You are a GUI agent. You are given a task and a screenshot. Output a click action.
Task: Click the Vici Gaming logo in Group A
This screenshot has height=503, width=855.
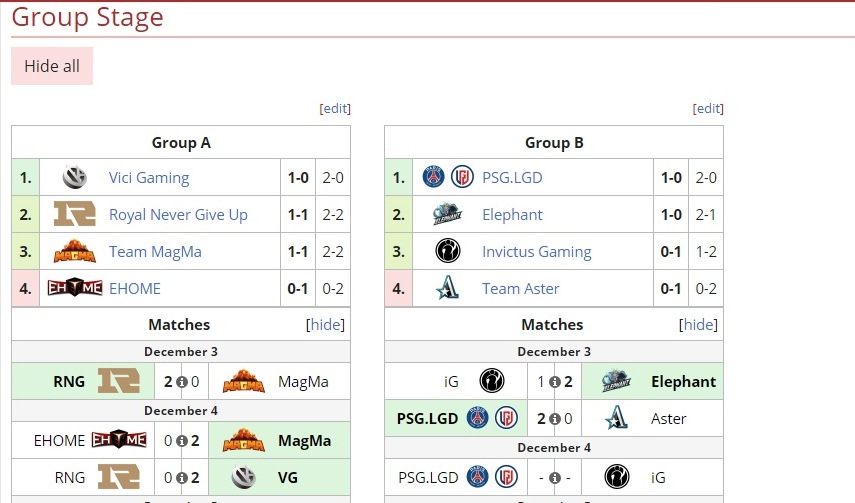point(75,178)
